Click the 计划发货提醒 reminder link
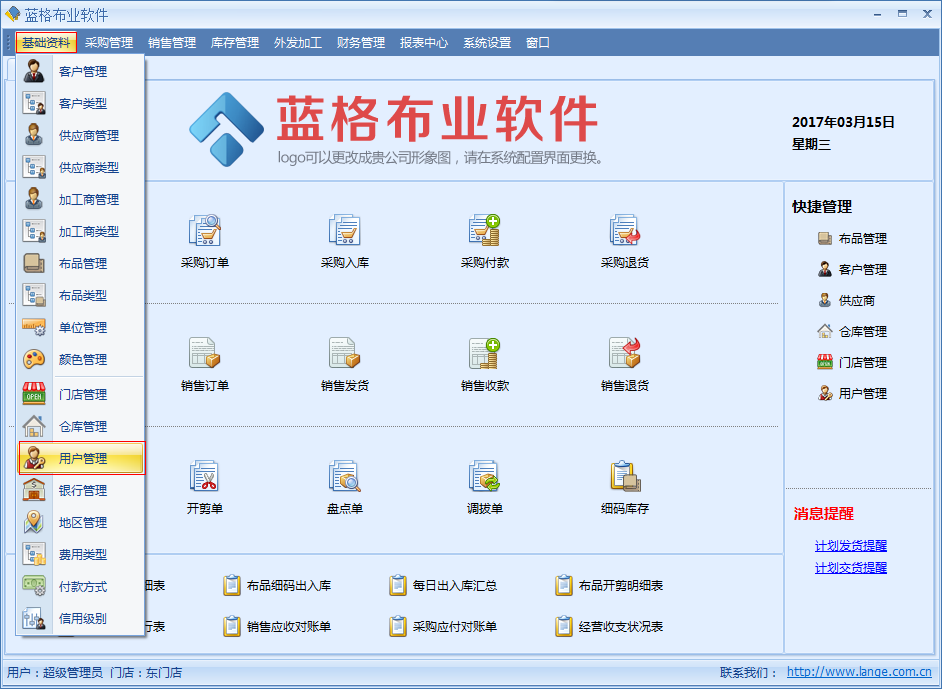The image size is (942, 689). [x=850, y=546]
